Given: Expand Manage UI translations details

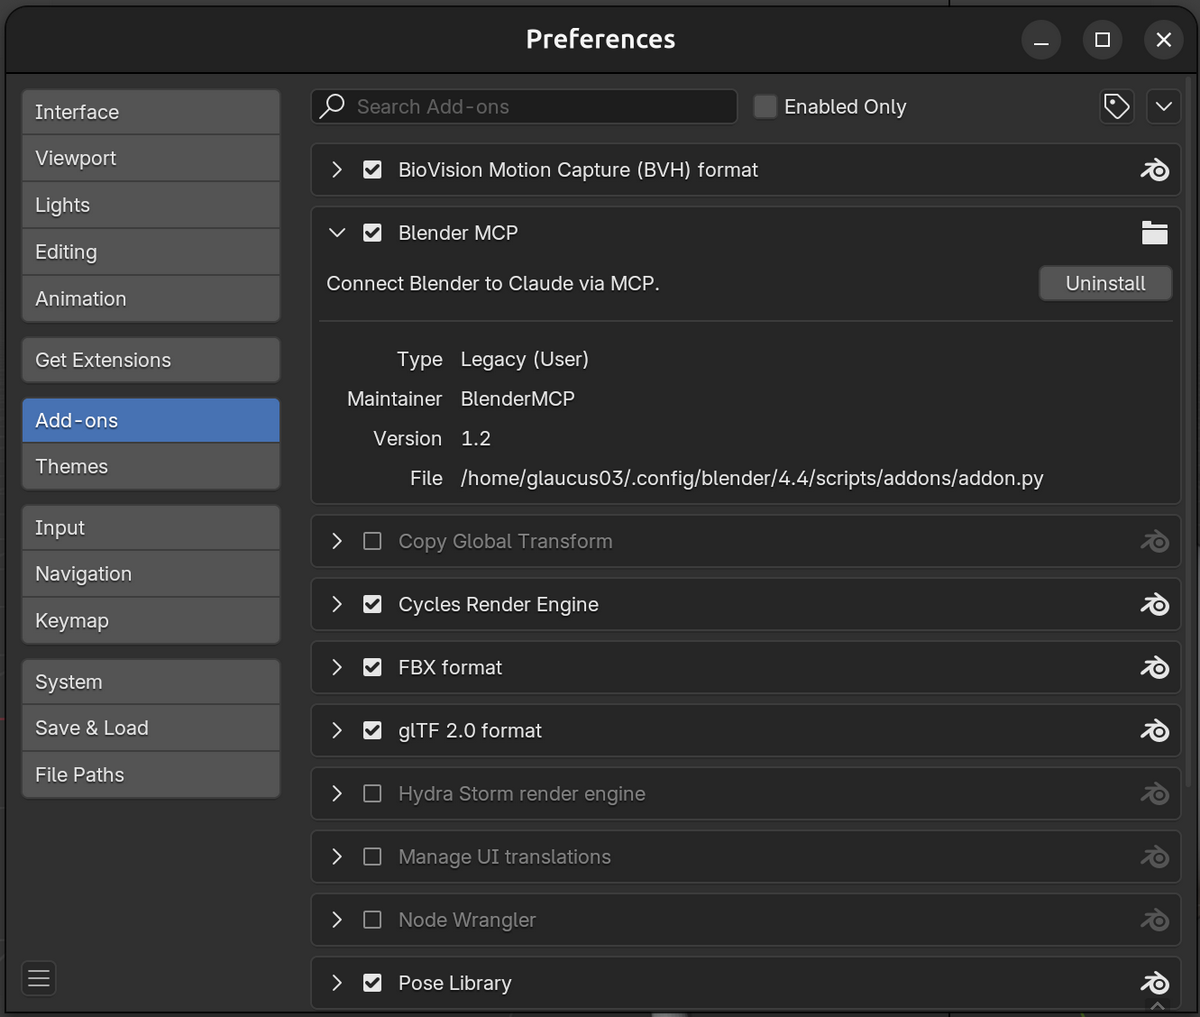Looking at the screenshot, I should [337, 856].
